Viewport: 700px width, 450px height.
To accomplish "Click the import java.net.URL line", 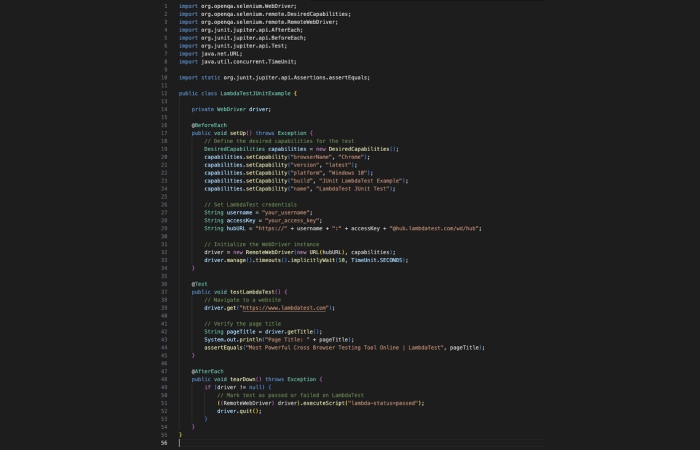I will point(211,54).
